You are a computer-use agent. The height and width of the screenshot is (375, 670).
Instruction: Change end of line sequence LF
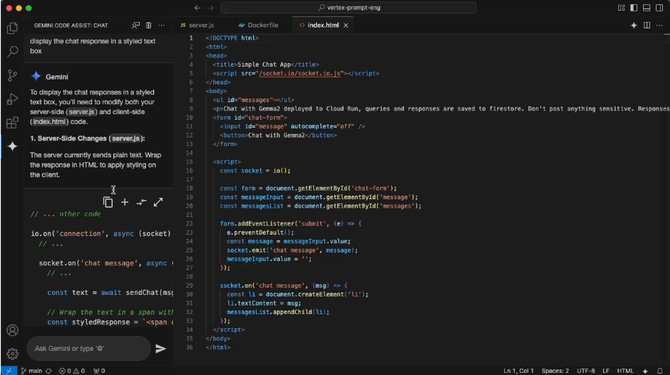(x=605, y=371)
